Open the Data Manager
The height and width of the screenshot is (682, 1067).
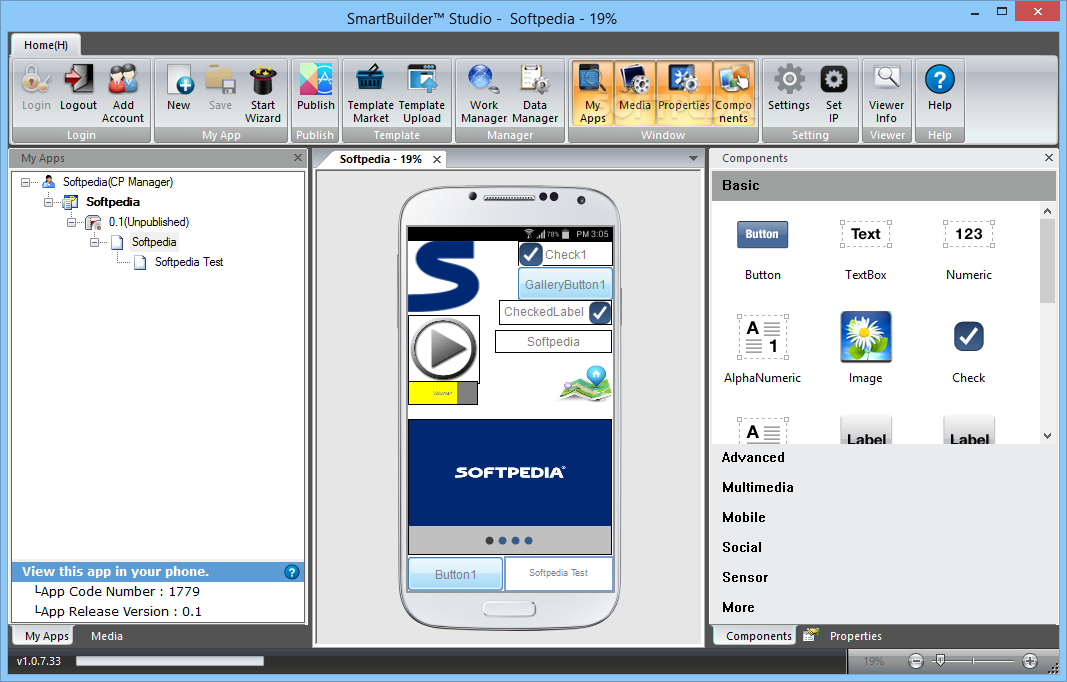pyautogui.click(x=535, y=93)
